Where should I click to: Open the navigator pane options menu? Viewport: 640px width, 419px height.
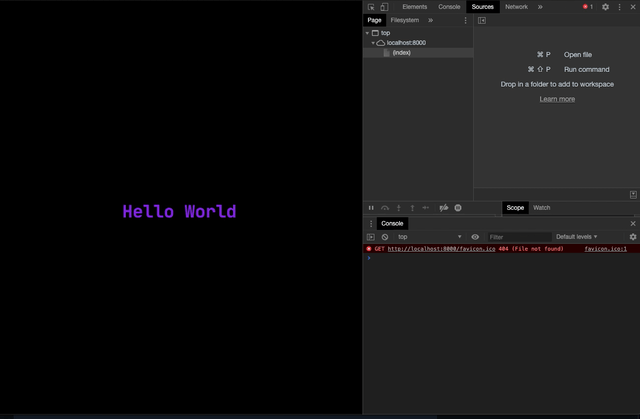pos(465,20)
